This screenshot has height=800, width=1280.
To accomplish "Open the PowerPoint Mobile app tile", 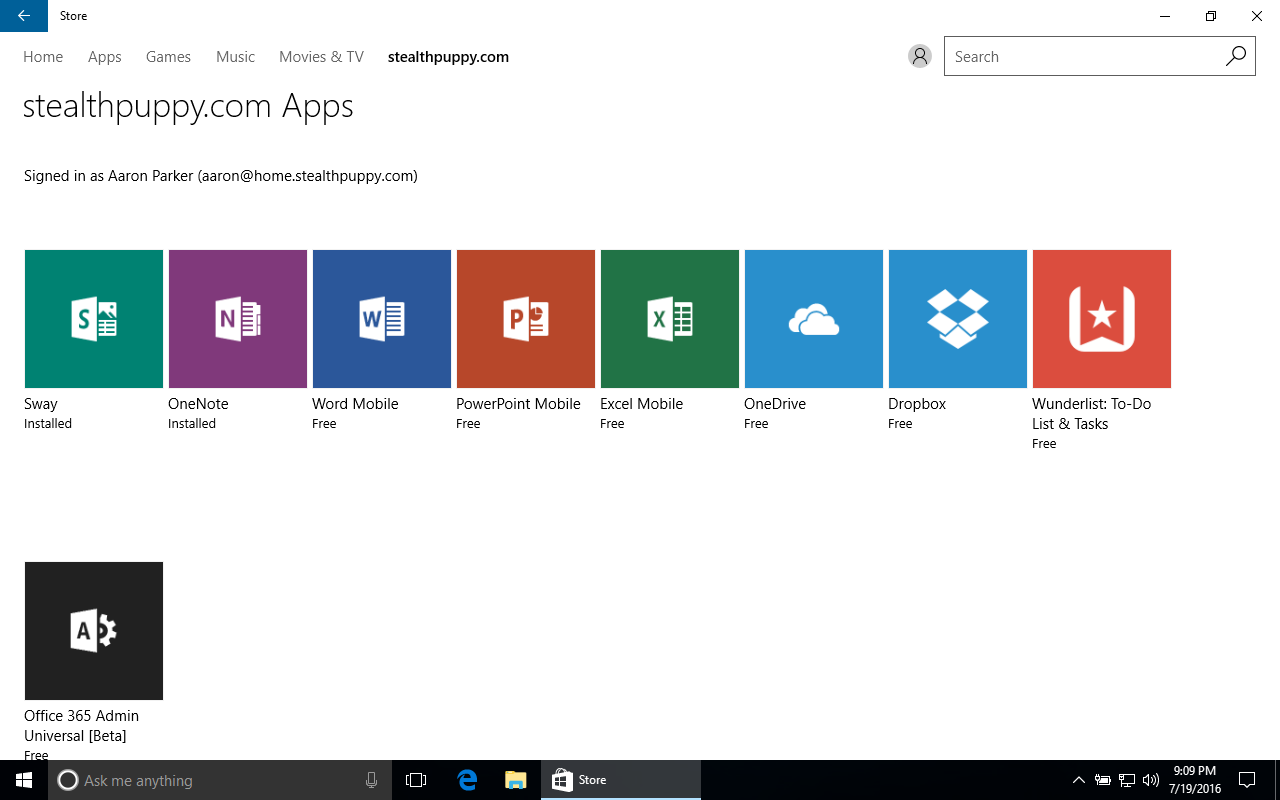I will click(526, 319).
